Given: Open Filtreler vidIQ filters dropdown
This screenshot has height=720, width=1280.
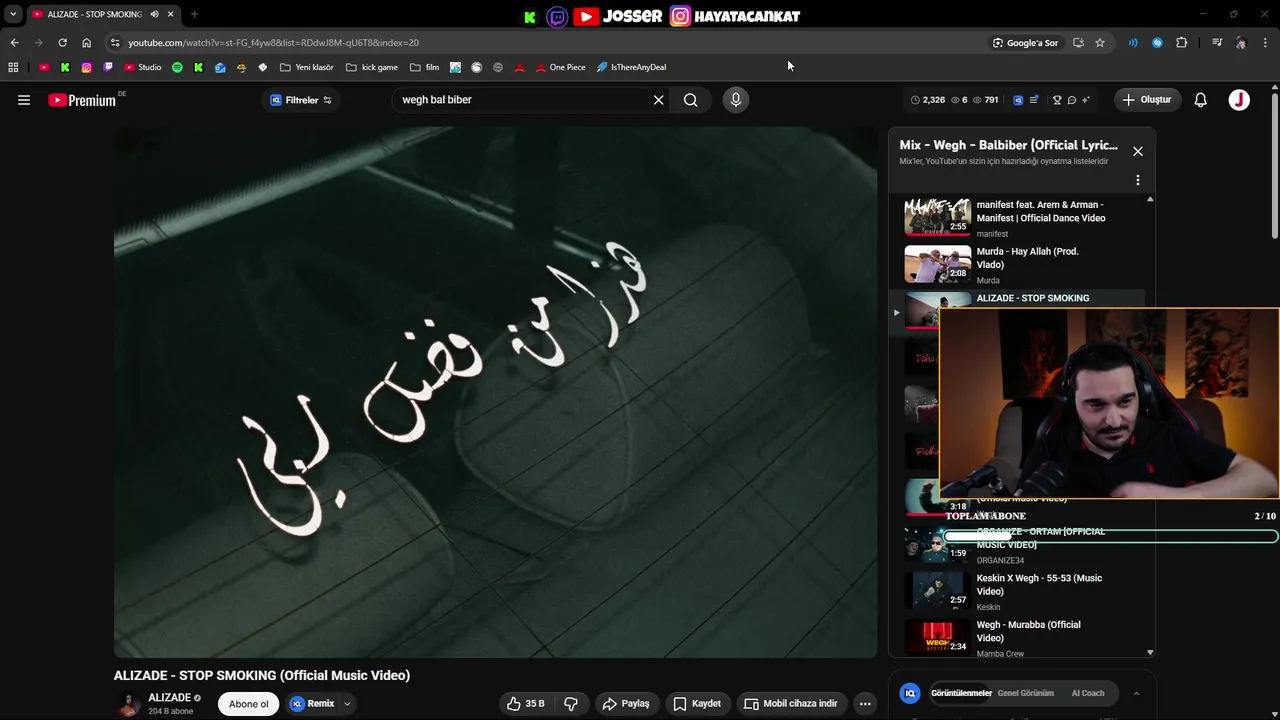Looking at the screenshot, I should pyautogui.click(x=301, y=100).
